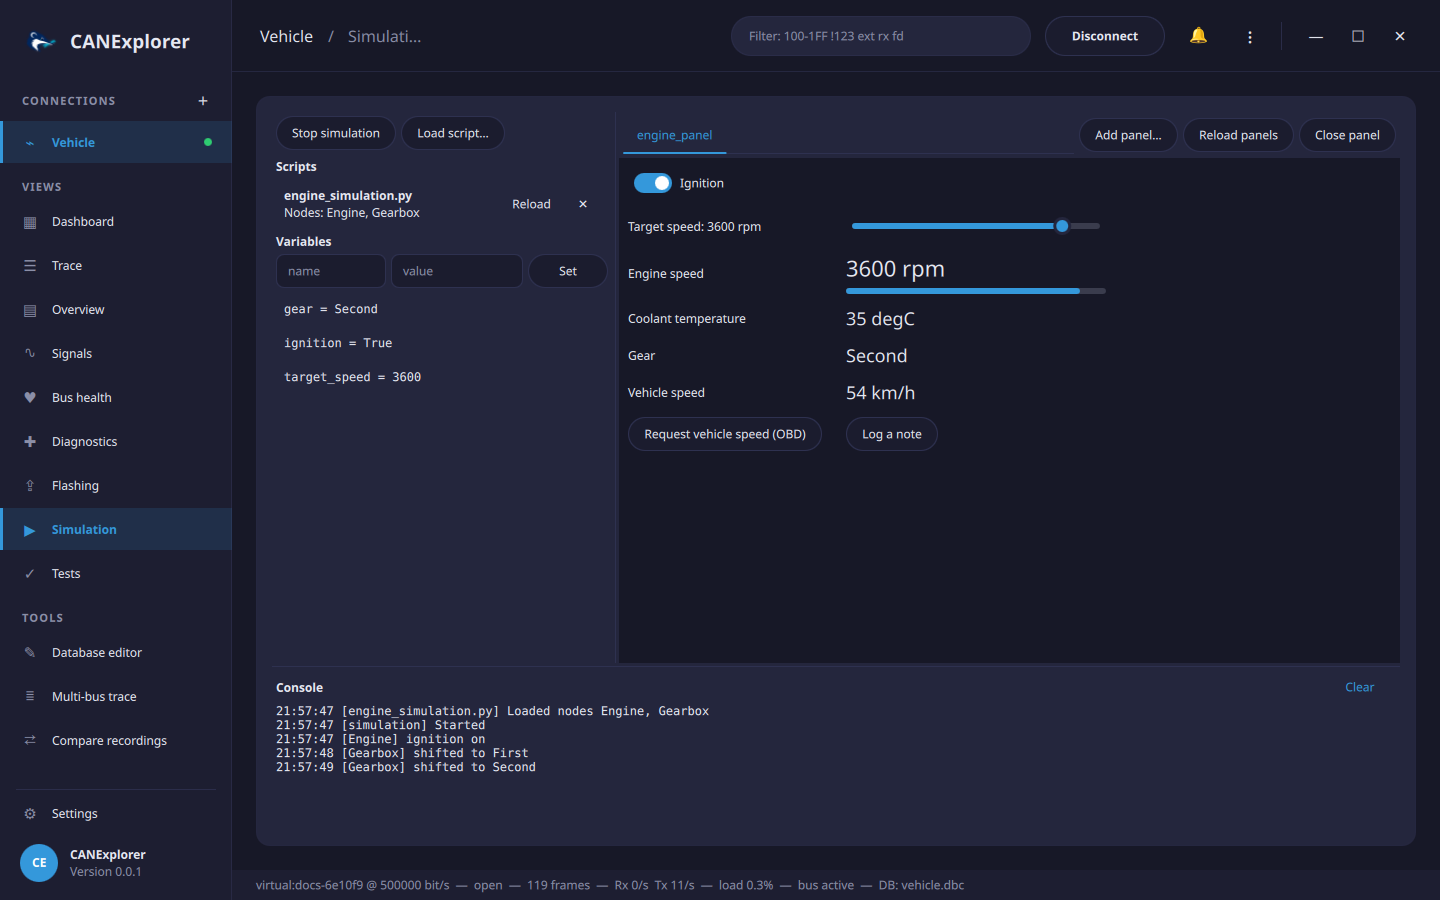Focus the variable value input field
The width and height of the screenshot is (1440, 900).
tap(457, 271)
